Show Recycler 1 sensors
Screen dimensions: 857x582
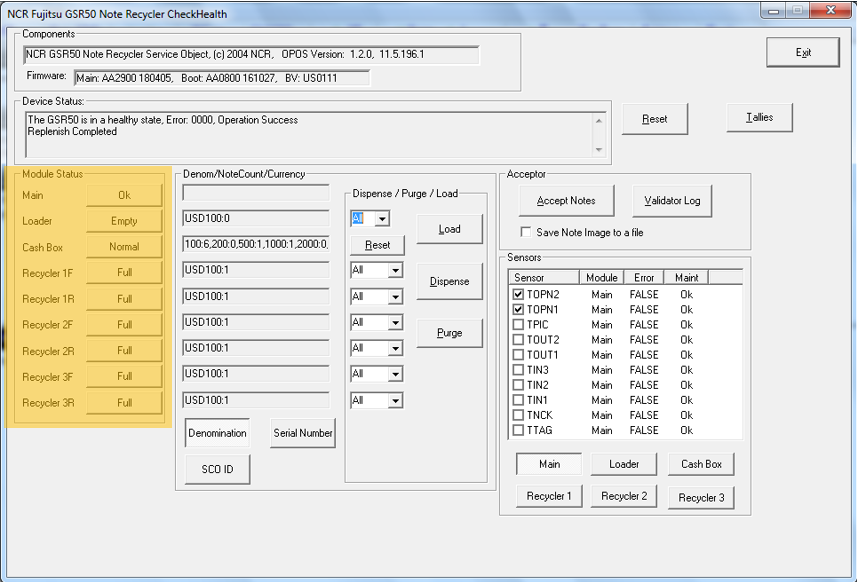(x=549, y=496)
